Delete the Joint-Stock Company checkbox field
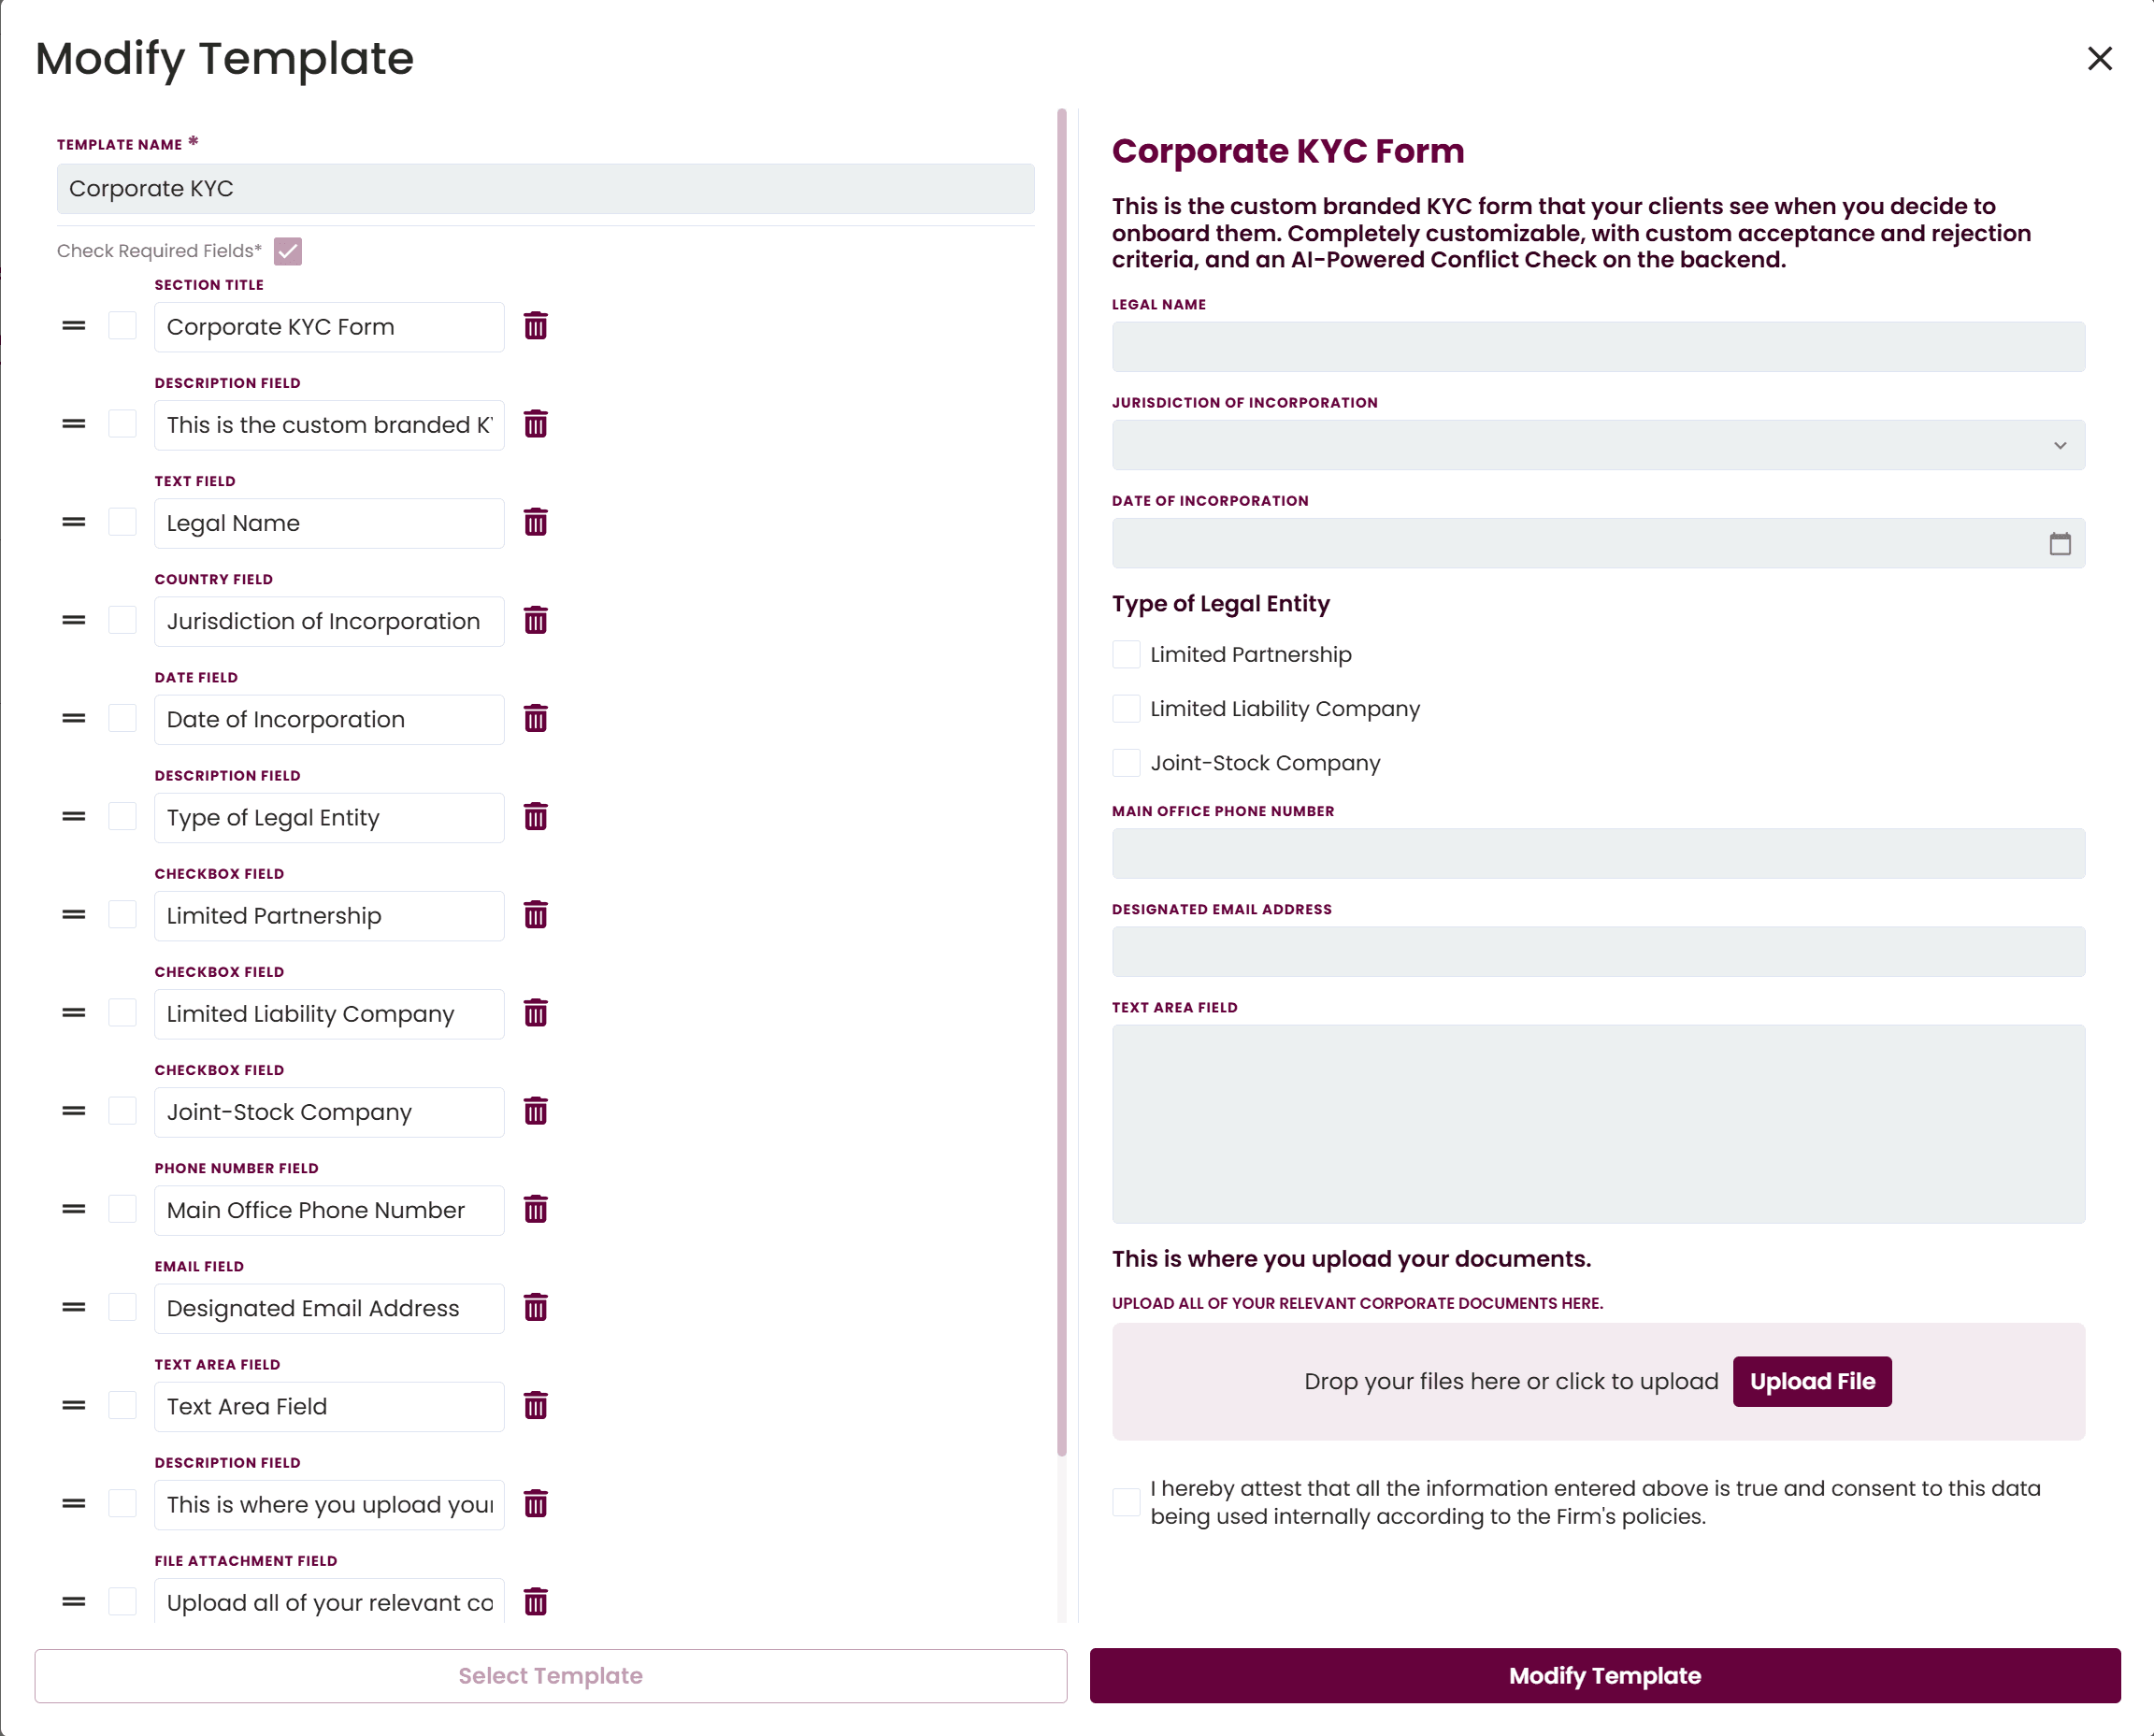 tap(536, 1111)
